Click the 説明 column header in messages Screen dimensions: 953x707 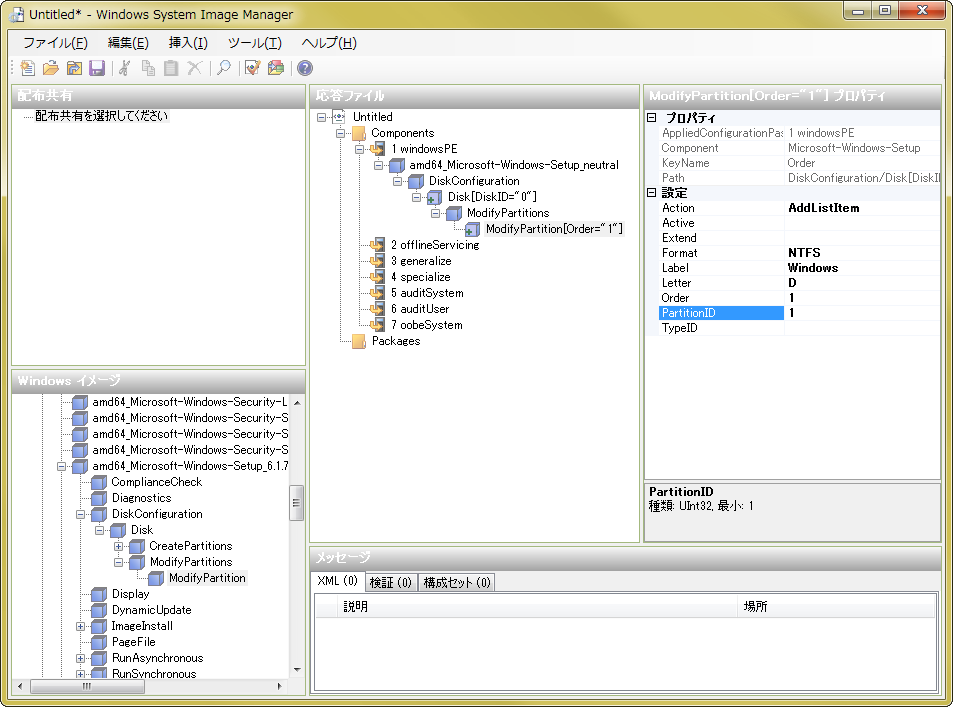click(537, 606)
